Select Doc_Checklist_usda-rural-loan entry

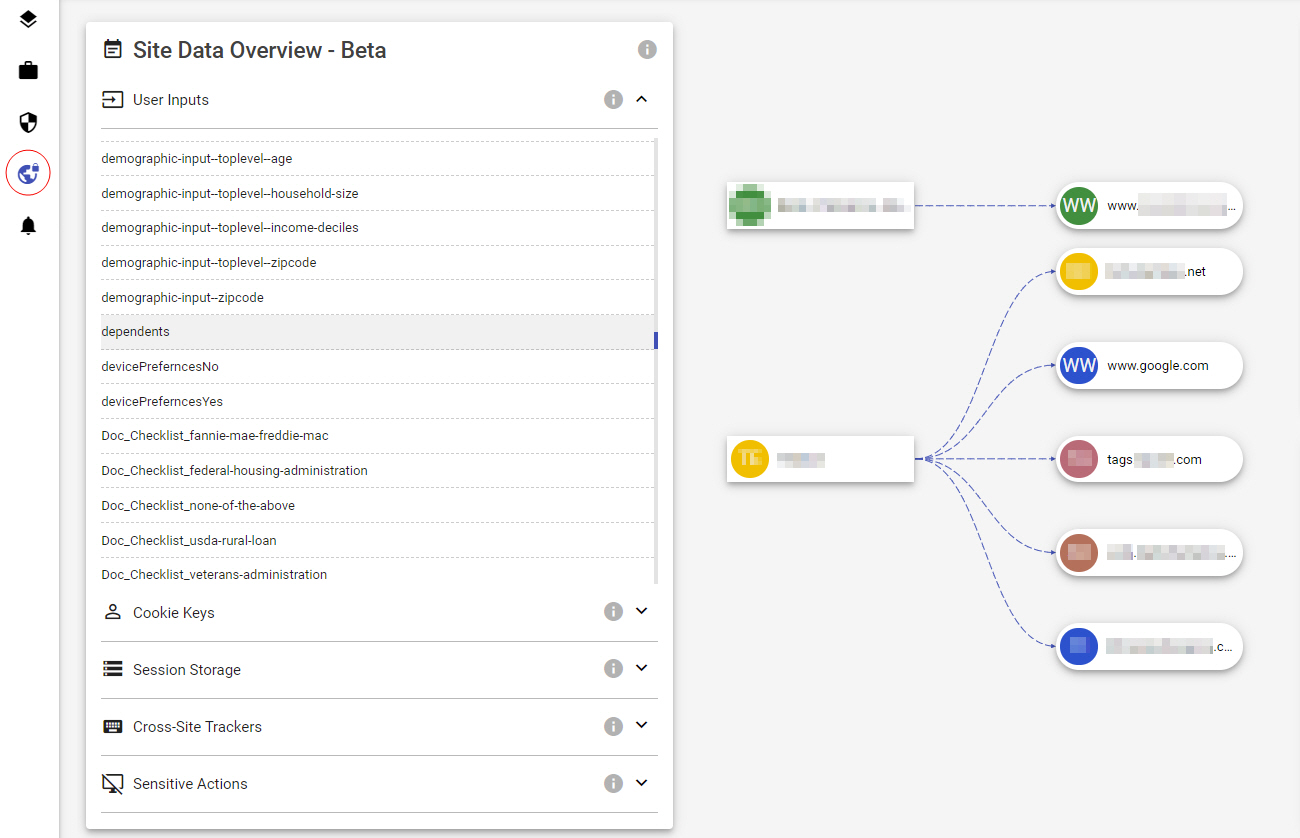coord(378,540)
